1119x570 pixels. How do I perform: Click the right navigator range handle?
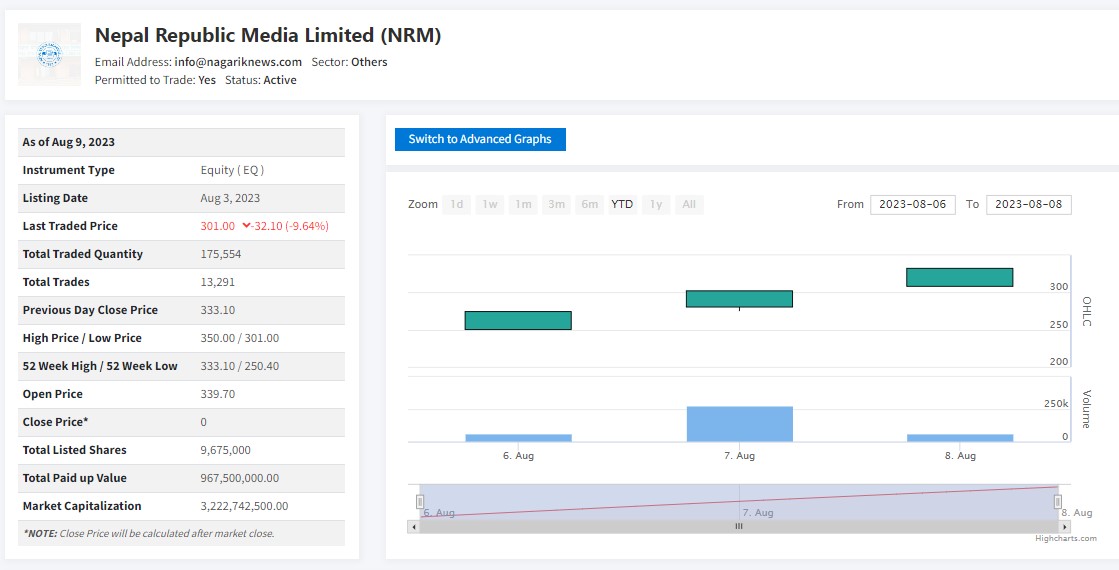(x=1058, y=501)
